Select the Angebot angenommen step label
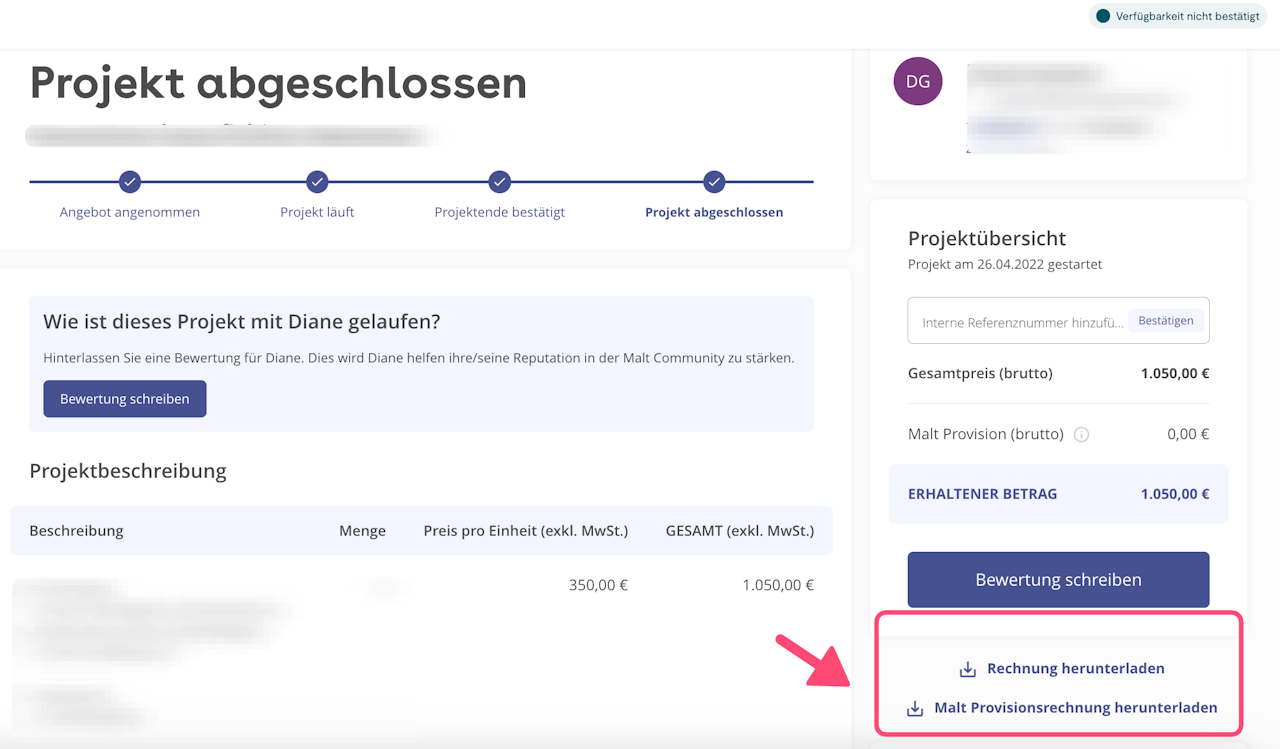The height and width of the screenshot is (749, 1280). coord(130,212)
